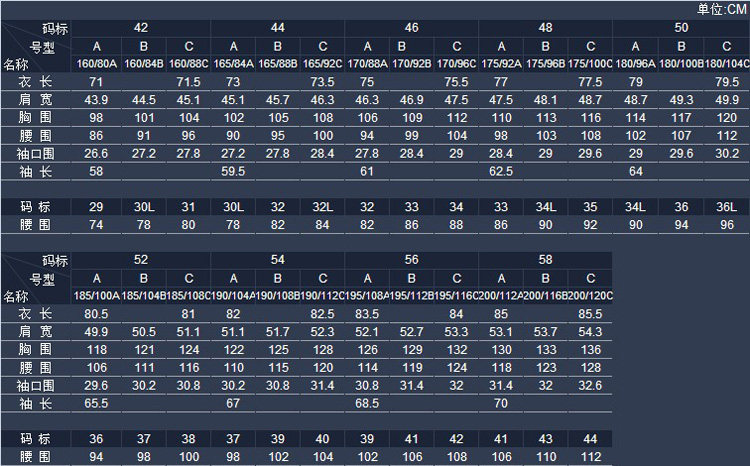Click chest value 105
This screenshot has width=750, height=466.
coord(278,118)
